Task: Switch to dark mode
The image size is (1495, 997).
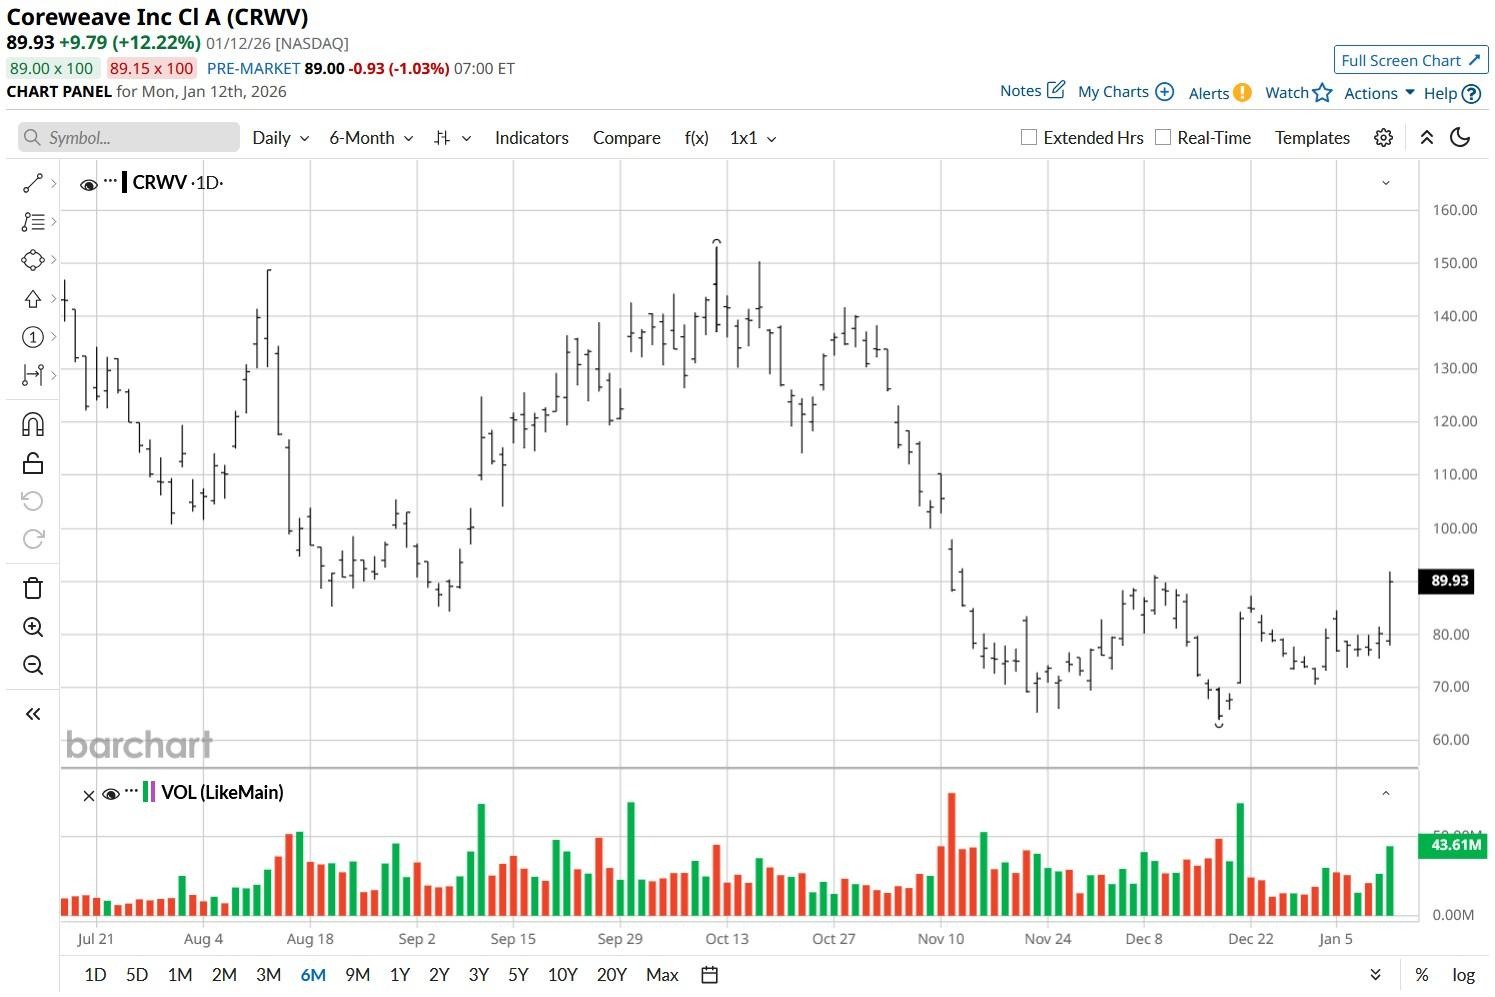Action: 1460,138
